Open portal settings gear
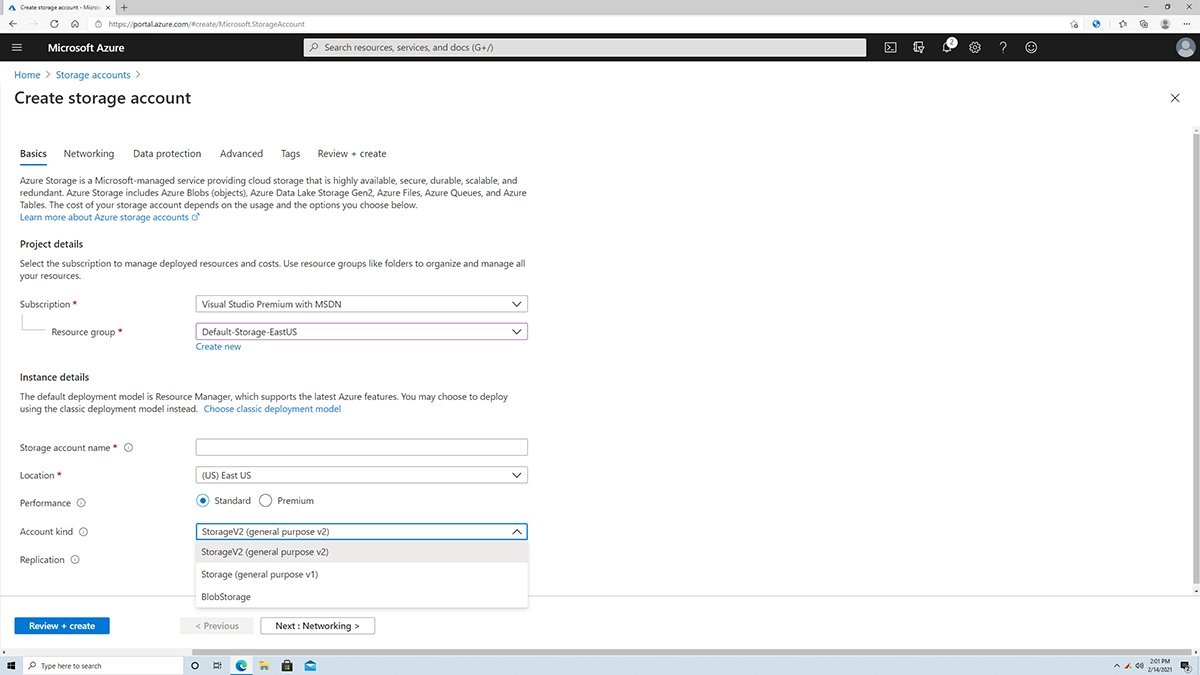 (x=975, y=47)
